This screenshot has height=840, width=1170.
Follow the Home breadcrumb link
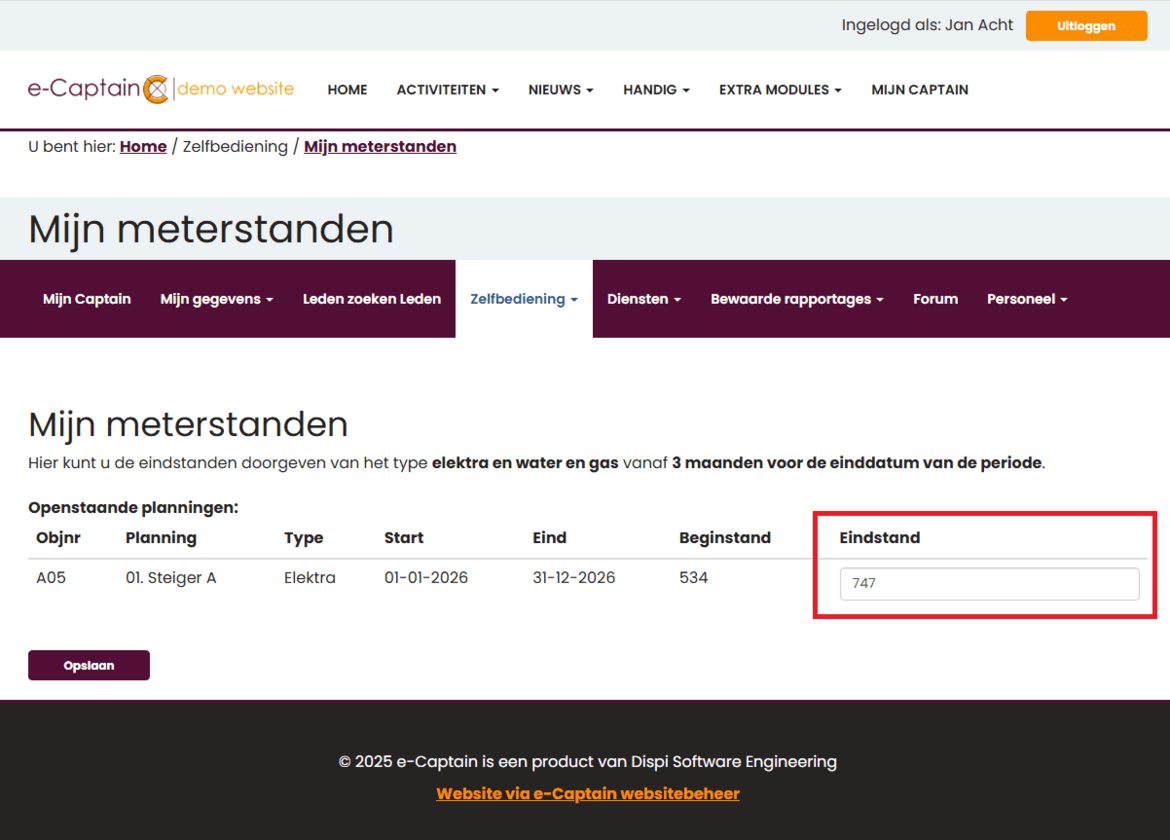pos(143,146)
